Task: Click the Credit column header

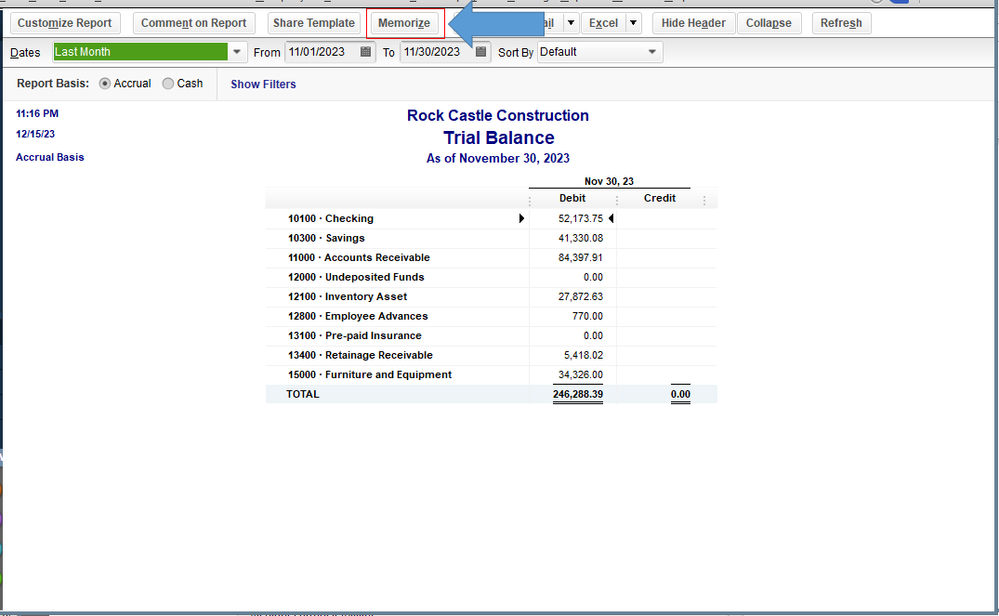Action: tap(659, 198)
